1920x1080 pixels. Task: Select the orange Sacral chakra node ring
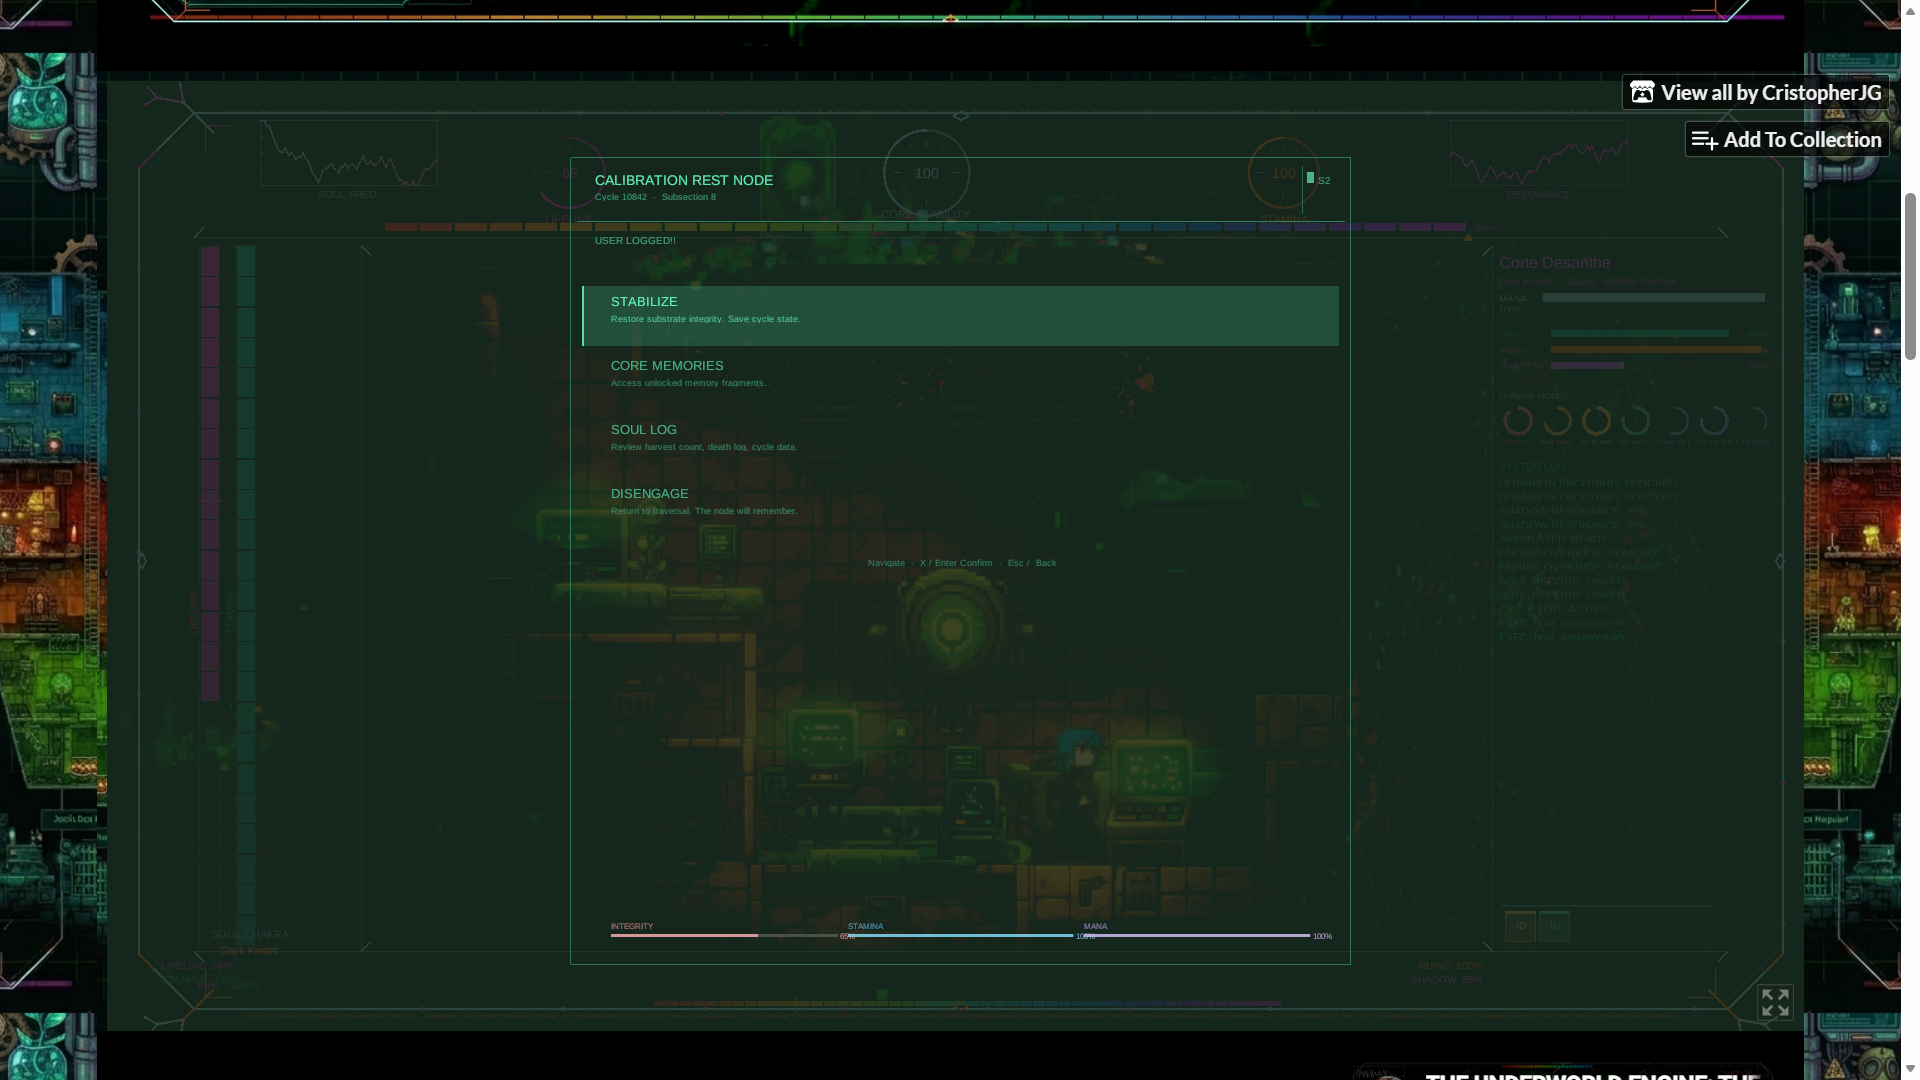(1556, 421)
